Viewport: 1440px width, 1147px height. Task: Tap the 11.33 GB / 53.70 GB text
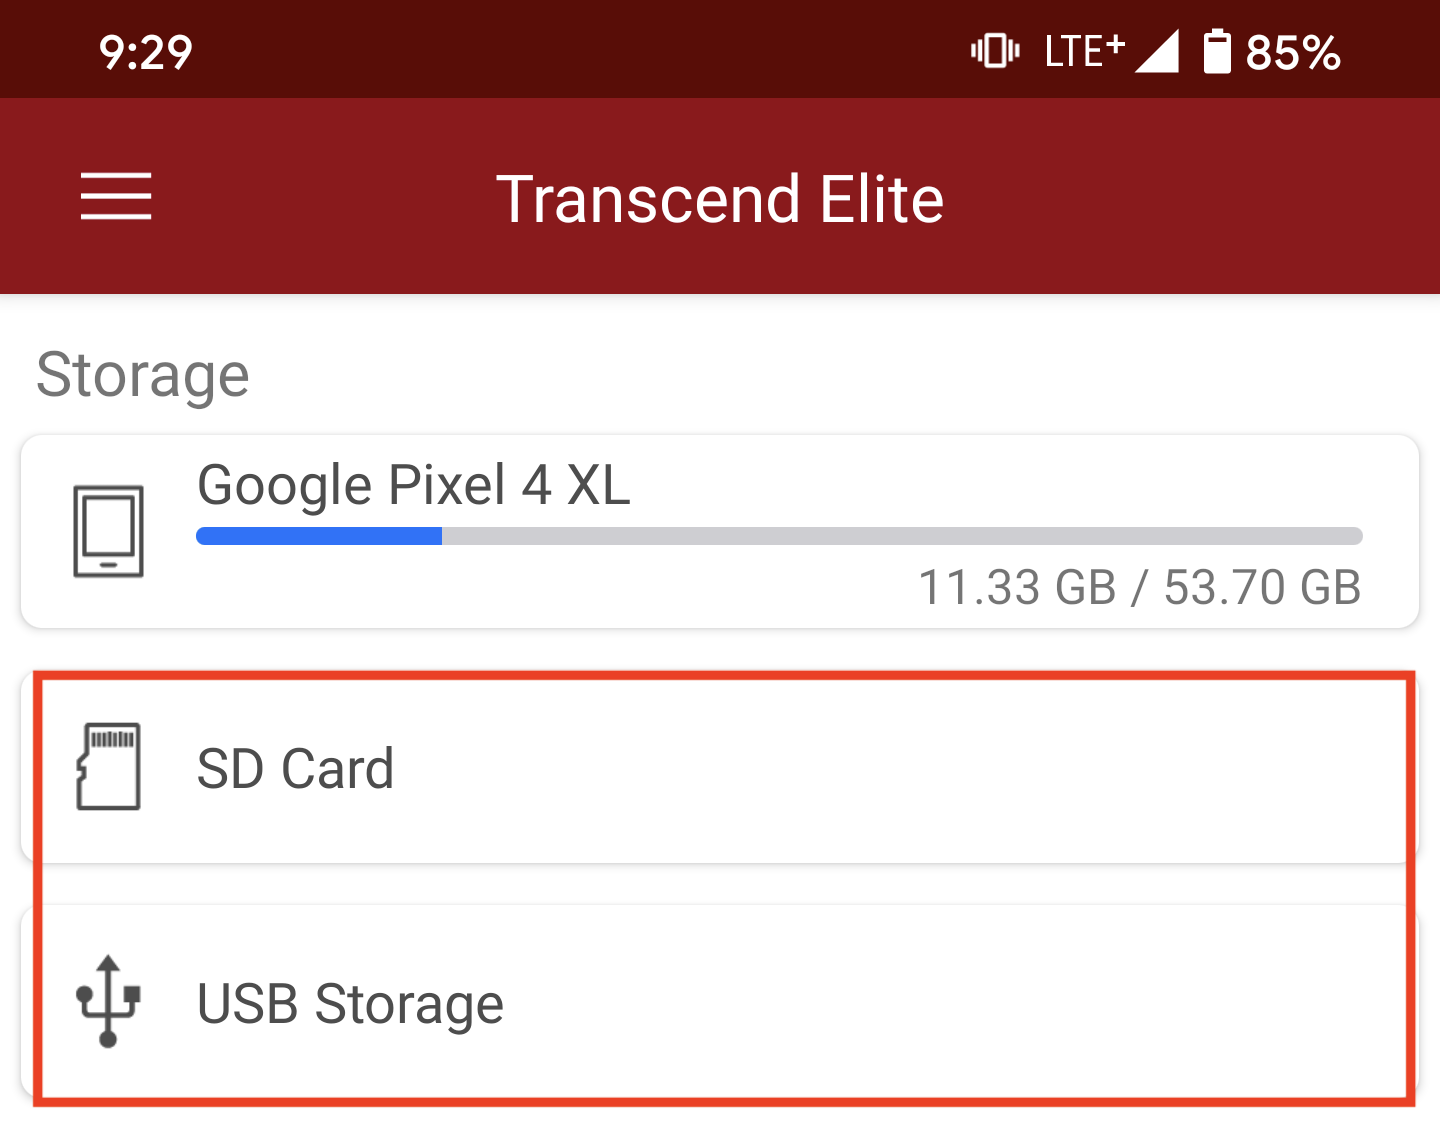[1140, 587]
